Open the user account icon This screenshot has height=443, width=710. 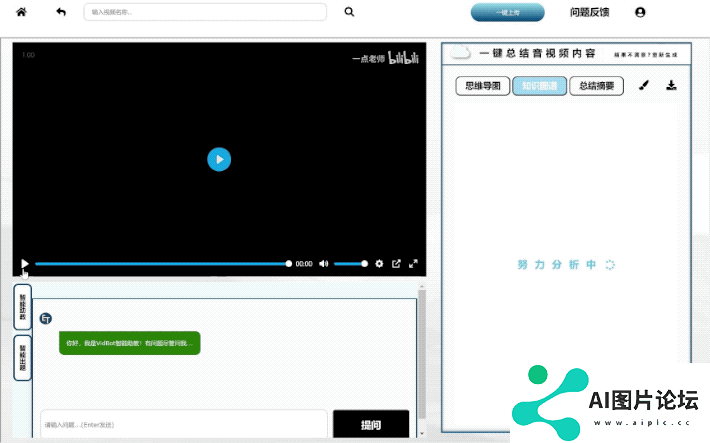640,12
